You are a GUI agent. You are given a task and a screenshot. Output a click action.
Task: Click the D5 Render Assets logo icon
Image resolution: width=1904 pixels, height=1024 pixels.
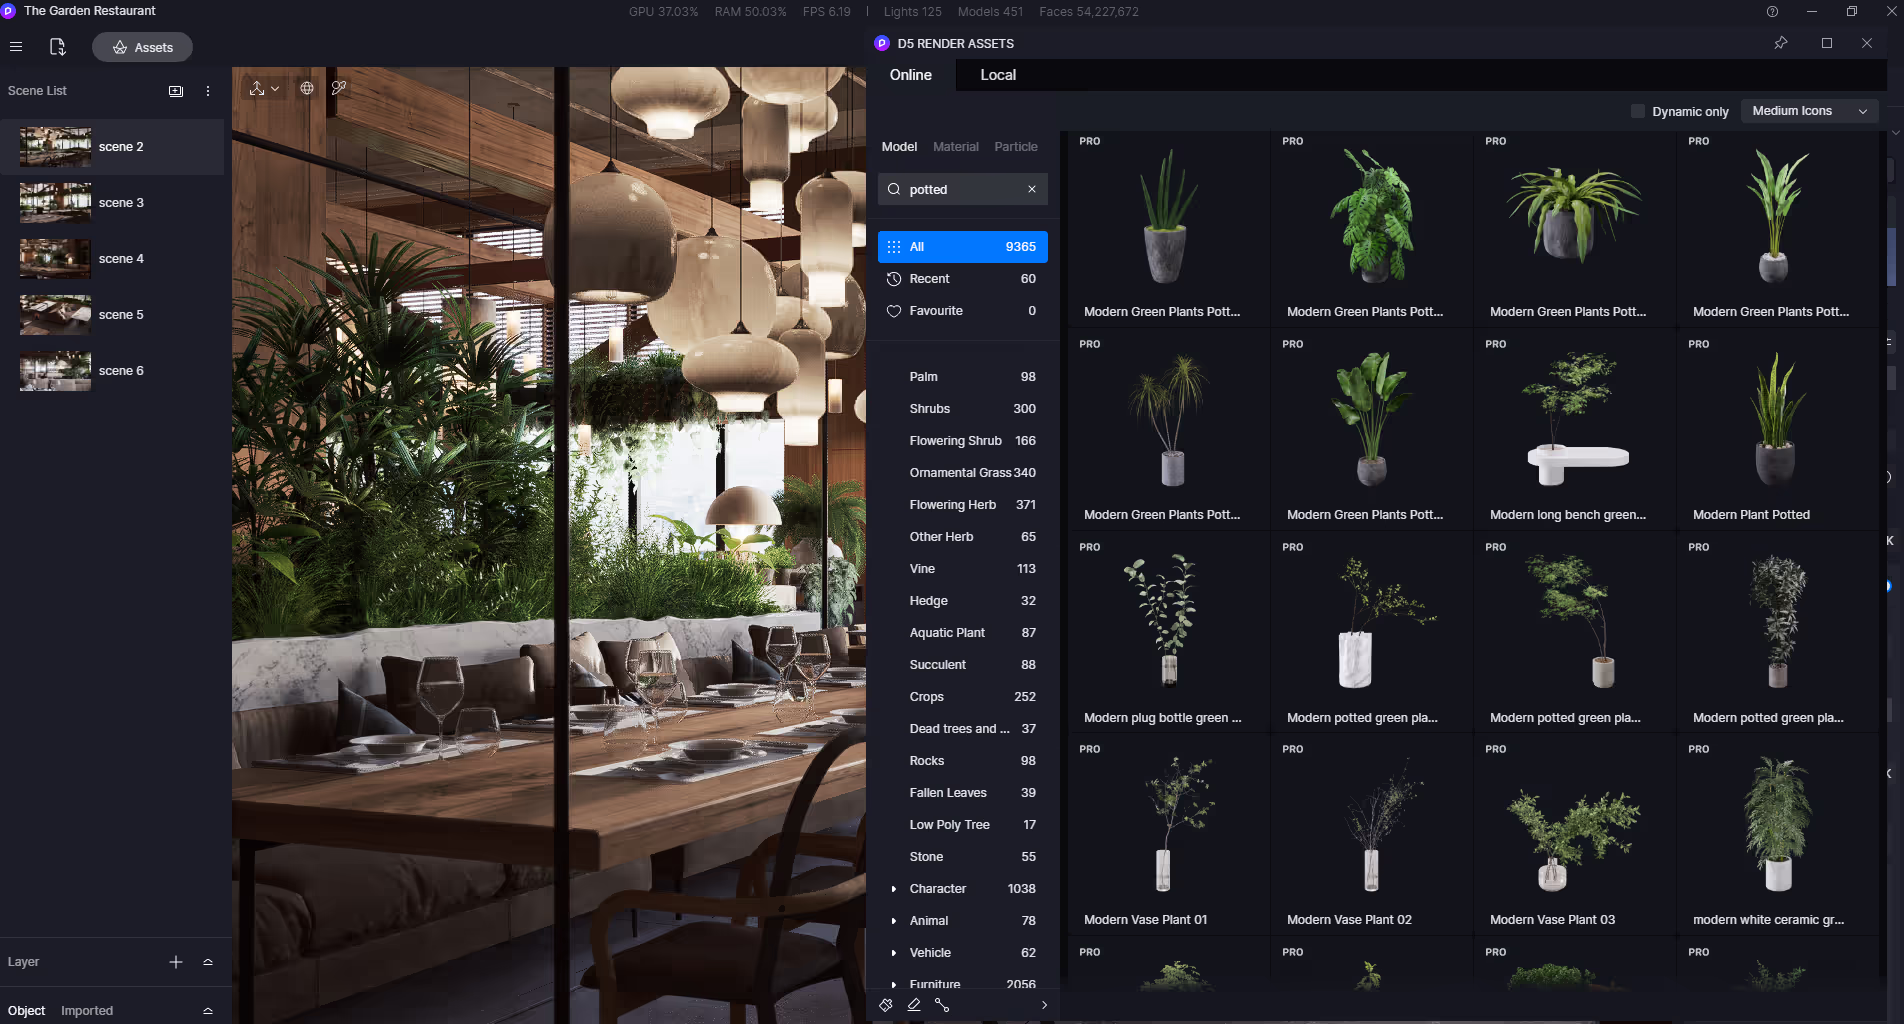pyautogui.click(x=882, y=43)
